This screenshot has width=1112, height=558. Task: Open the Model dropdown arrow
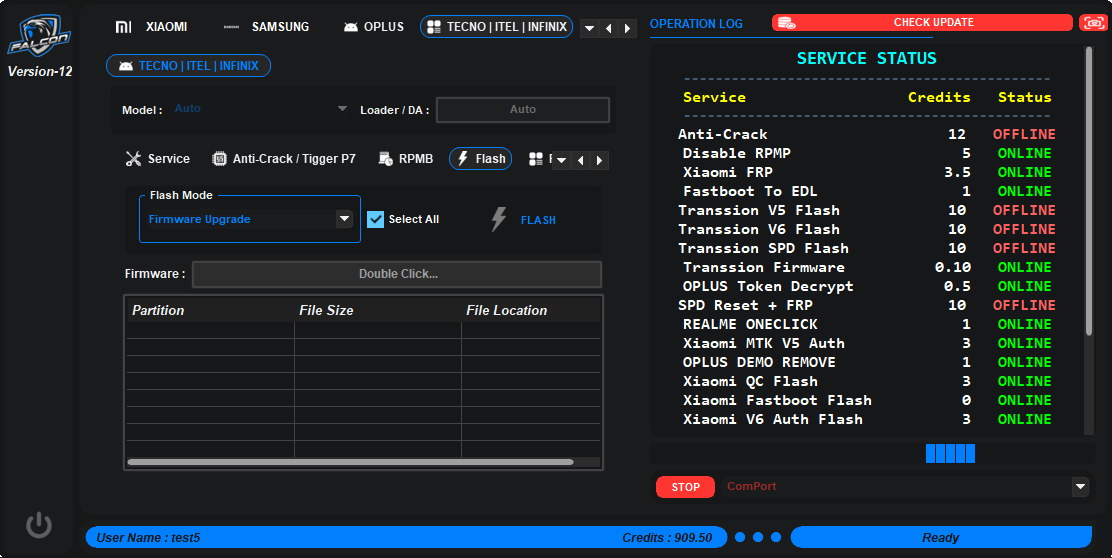[343, 109]
